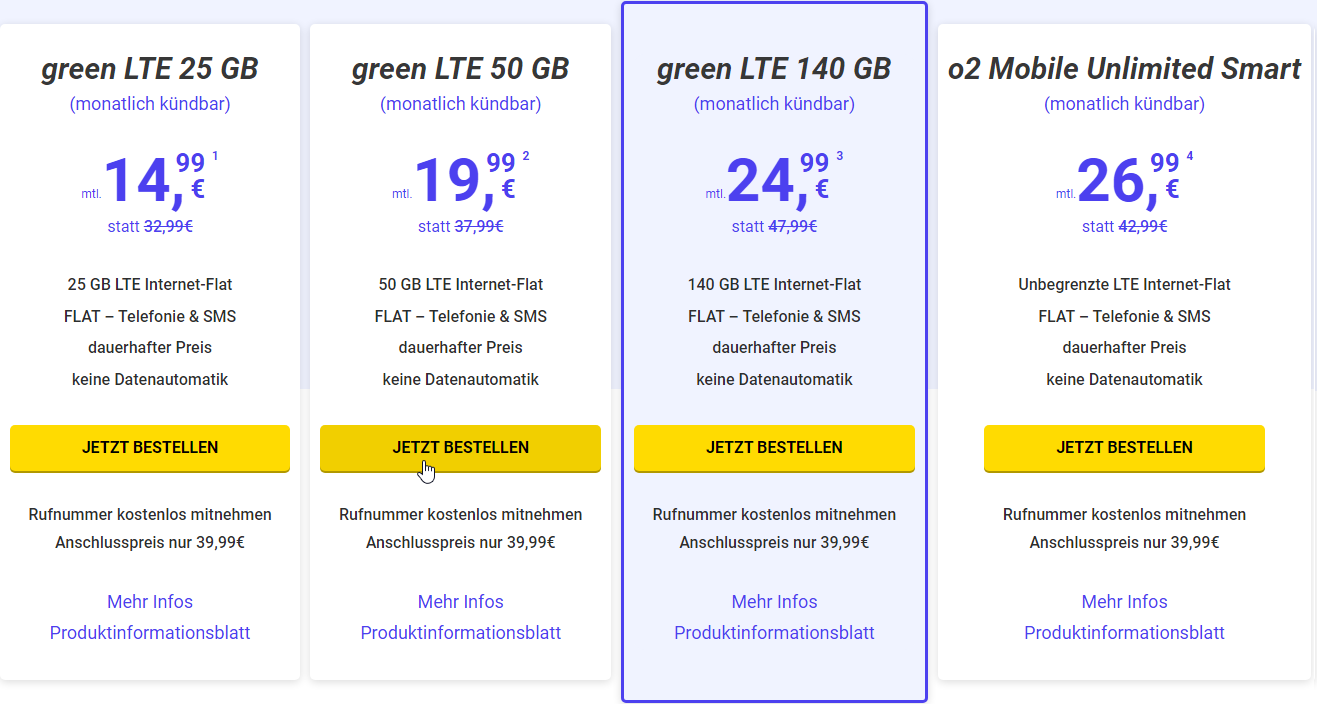1317x704 pixels.
Task: Open Mehr Infos for o2 Mobile Unlimited Smart
Action: pyautogui.click(x=1124, y=601)
